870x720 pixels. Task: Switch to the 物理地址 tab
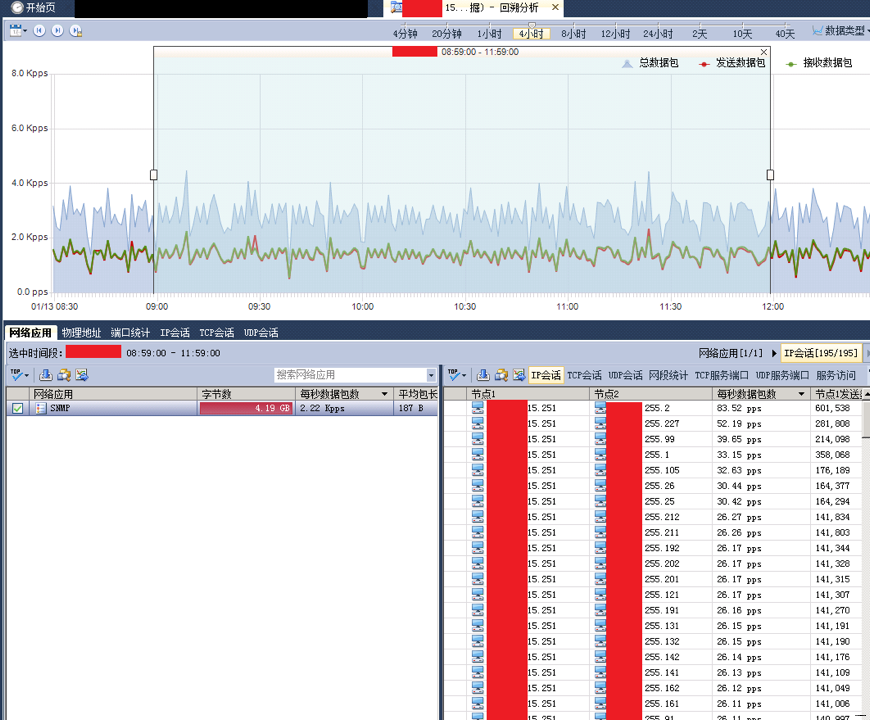81,332
